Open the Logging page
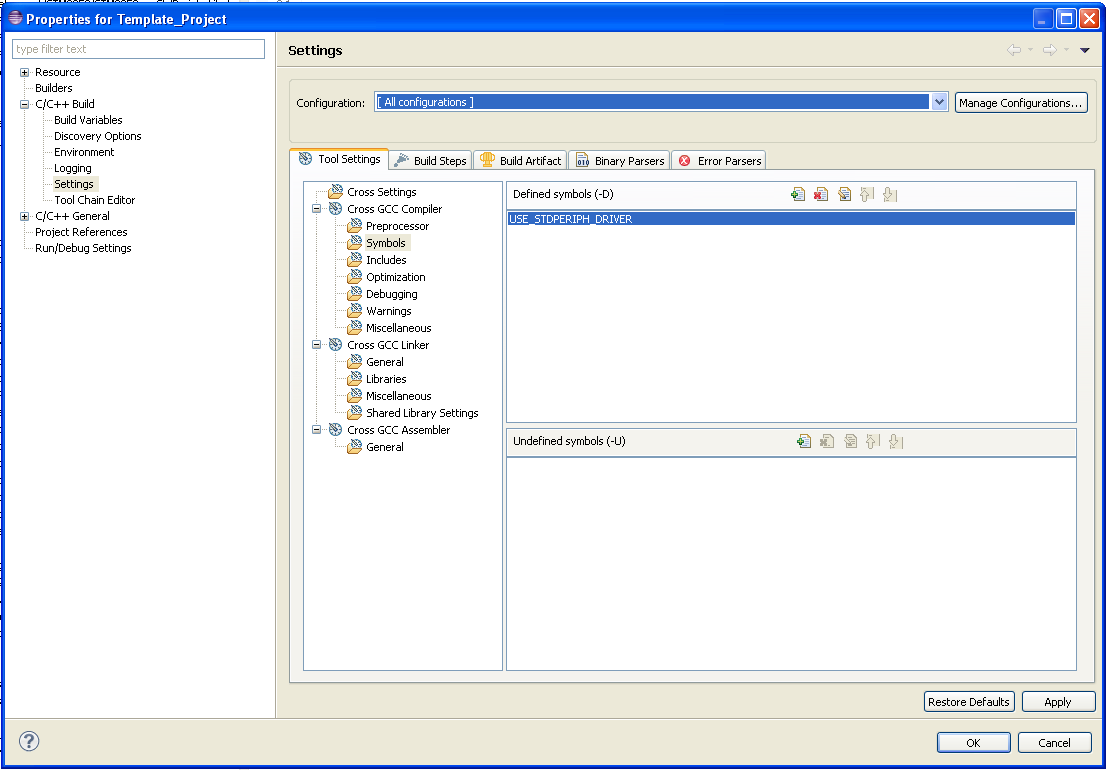 [73, 169]
